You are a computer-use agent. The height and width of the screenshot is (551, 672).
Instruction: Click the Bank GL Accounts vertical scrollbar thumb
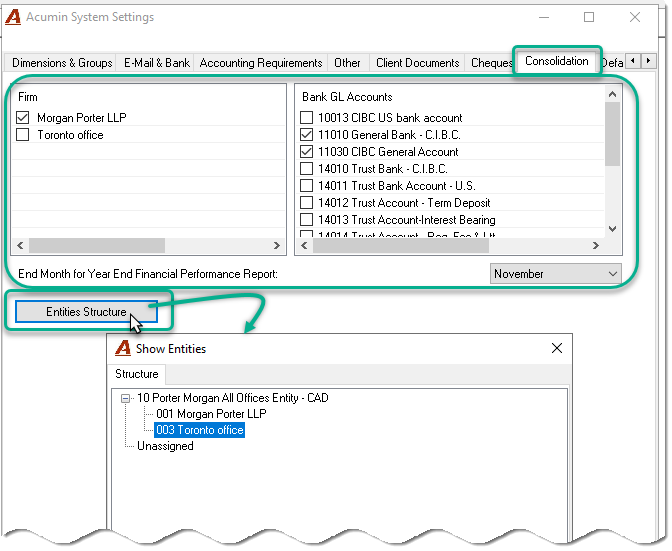[612, 134]
